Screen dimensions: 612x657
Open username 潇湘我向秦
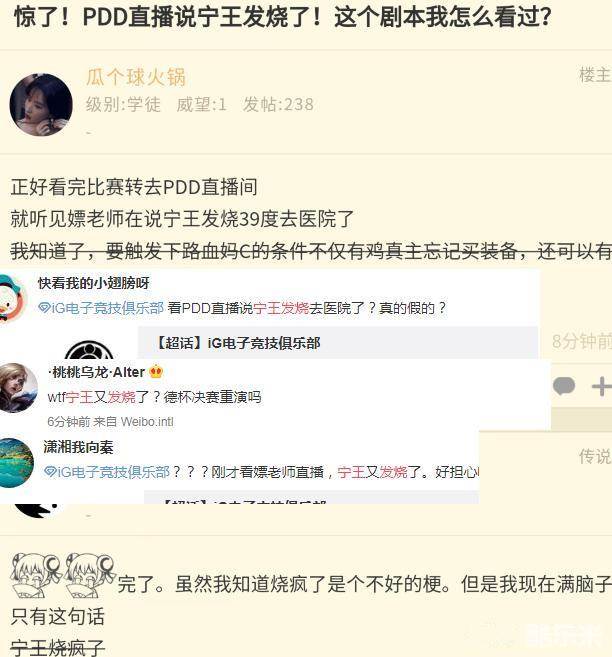pyautogui.click(x=78, y=447)
